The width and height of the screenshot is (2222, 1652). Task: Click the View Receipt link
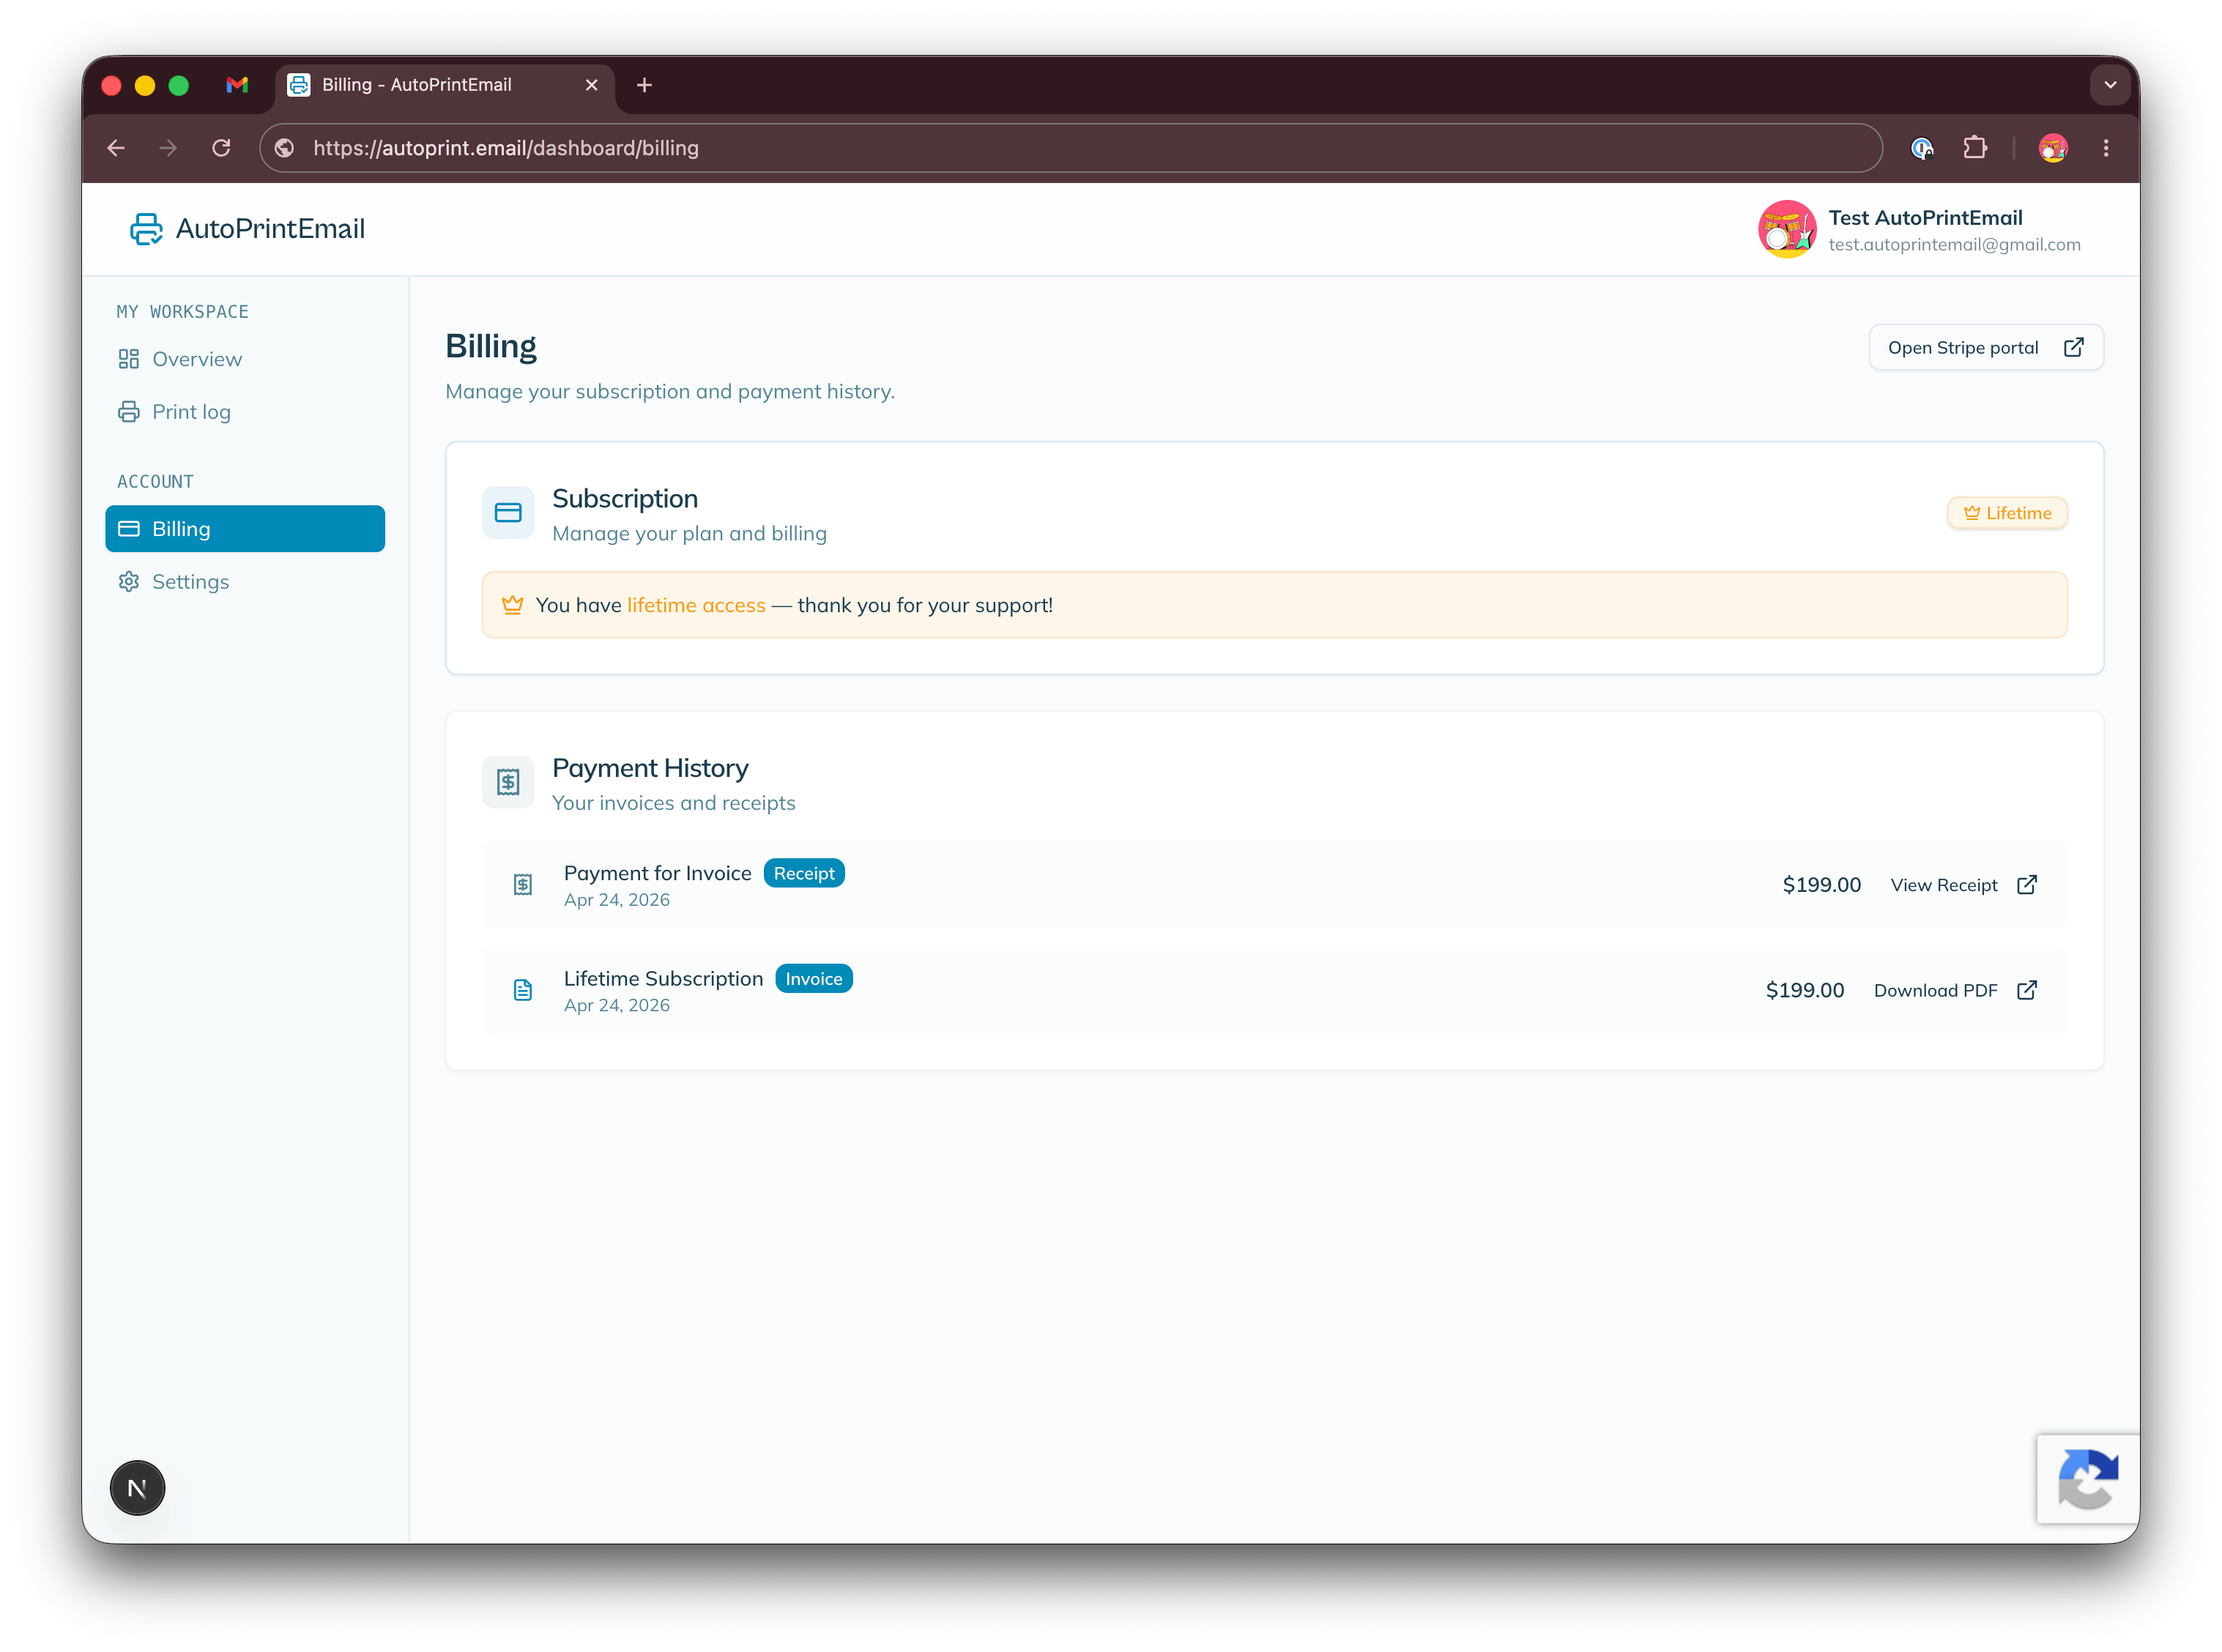pyautogui.click(x=1963, y=885)
